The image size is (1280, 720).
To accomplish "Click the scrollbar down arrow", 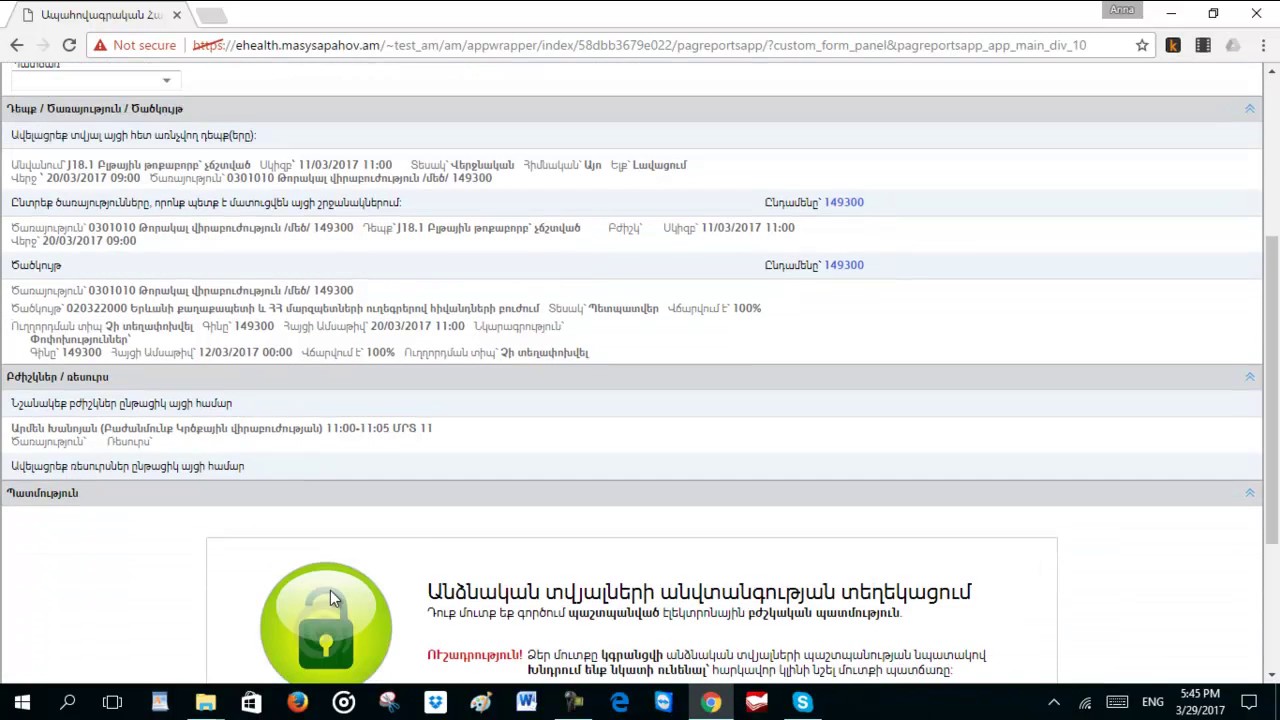I will pyautogui.click(x=1271, y=675).
